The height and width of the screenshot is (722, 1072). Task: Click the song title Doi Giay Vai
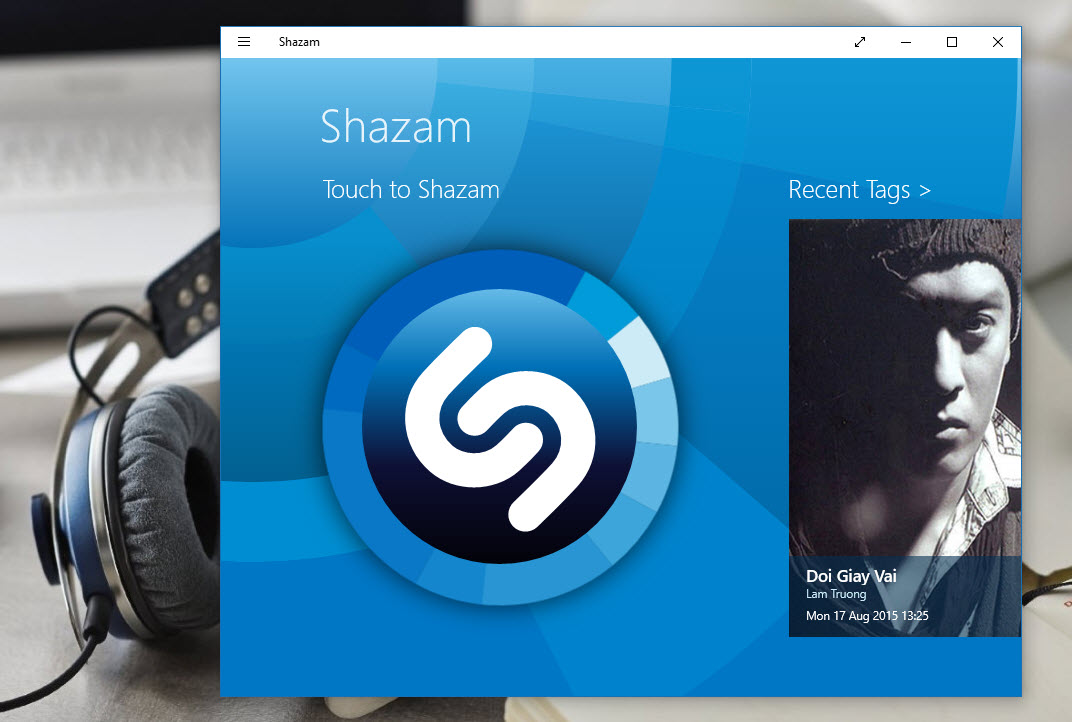[851, 576]
